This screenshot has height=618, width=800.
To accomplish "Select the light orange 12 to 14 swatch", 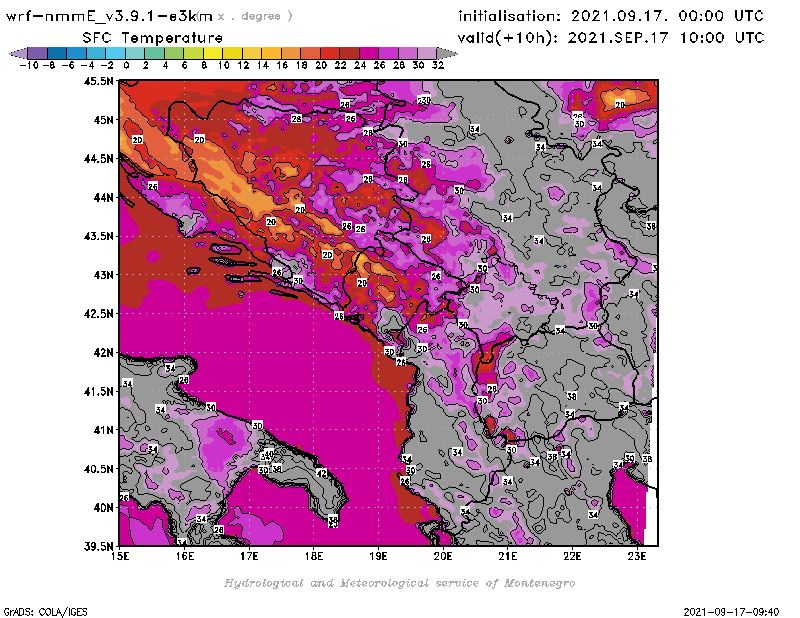I will (252, 54).
